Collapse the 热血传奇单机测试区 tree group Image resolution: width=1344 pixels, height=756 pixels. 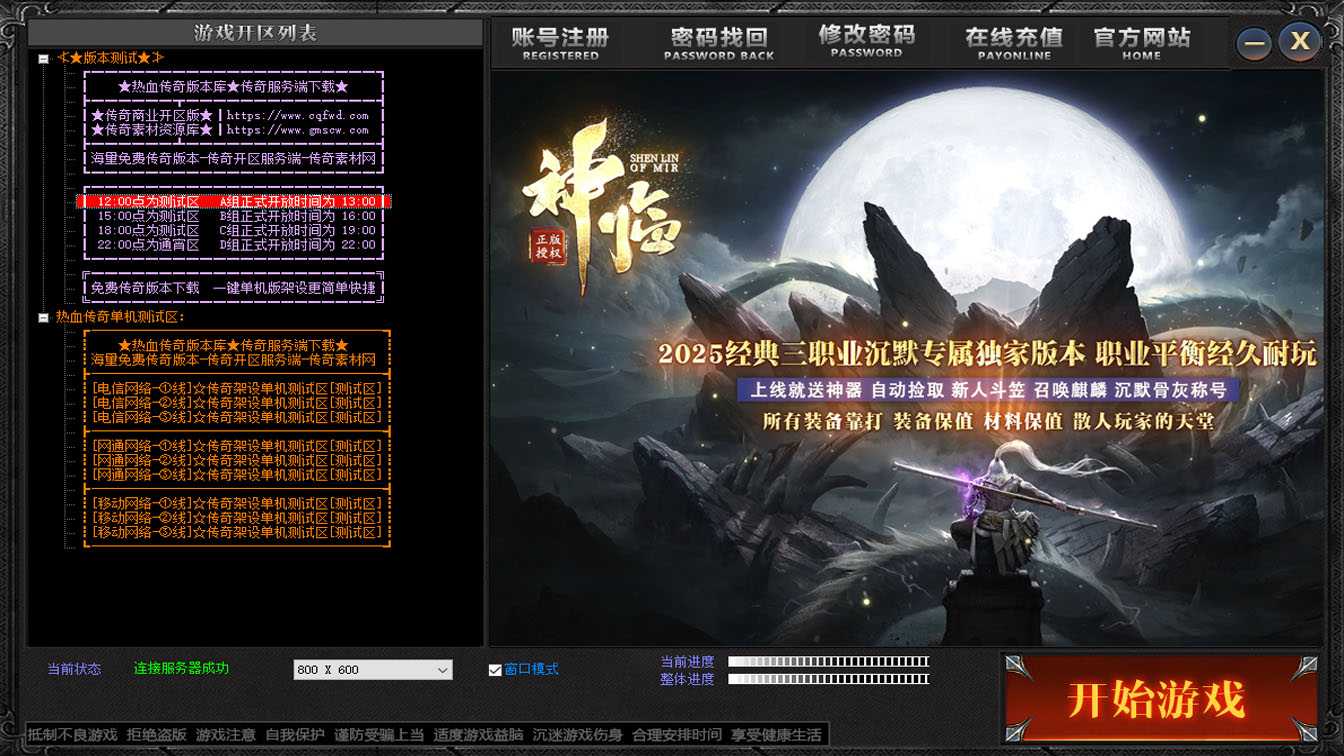click(x=43, y=318)
